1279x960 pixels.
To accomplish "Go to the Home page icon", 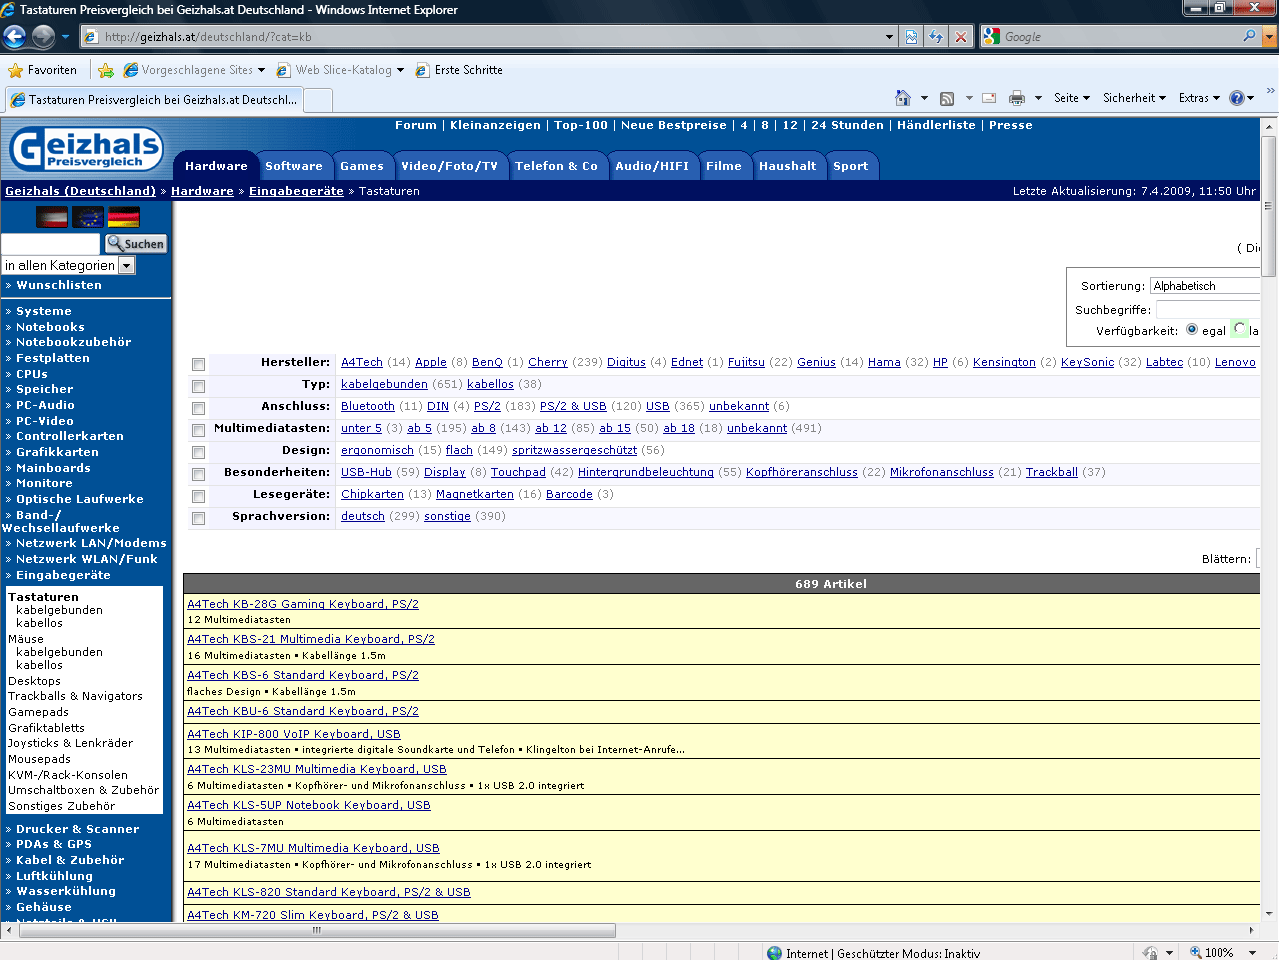I will pos(903,98).
